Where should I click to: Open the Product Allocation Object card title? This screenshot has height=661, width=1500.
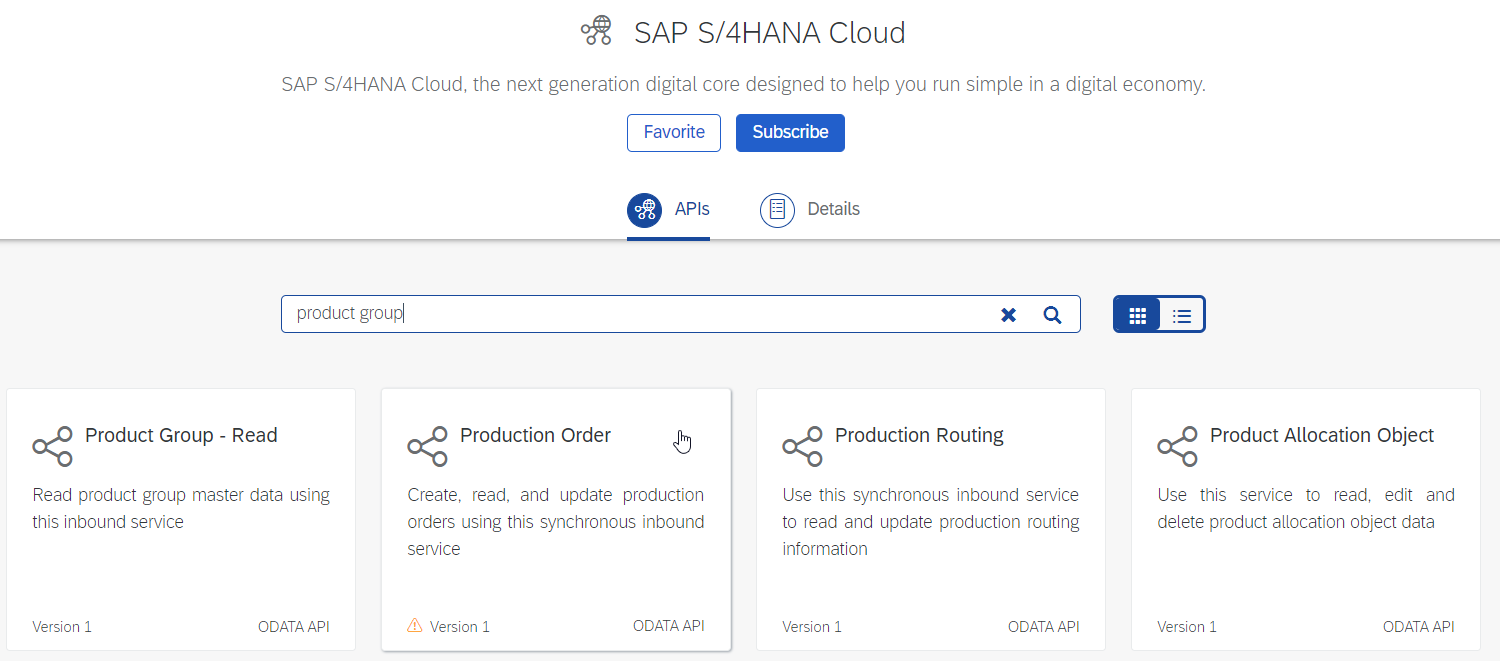point(1321,436)
